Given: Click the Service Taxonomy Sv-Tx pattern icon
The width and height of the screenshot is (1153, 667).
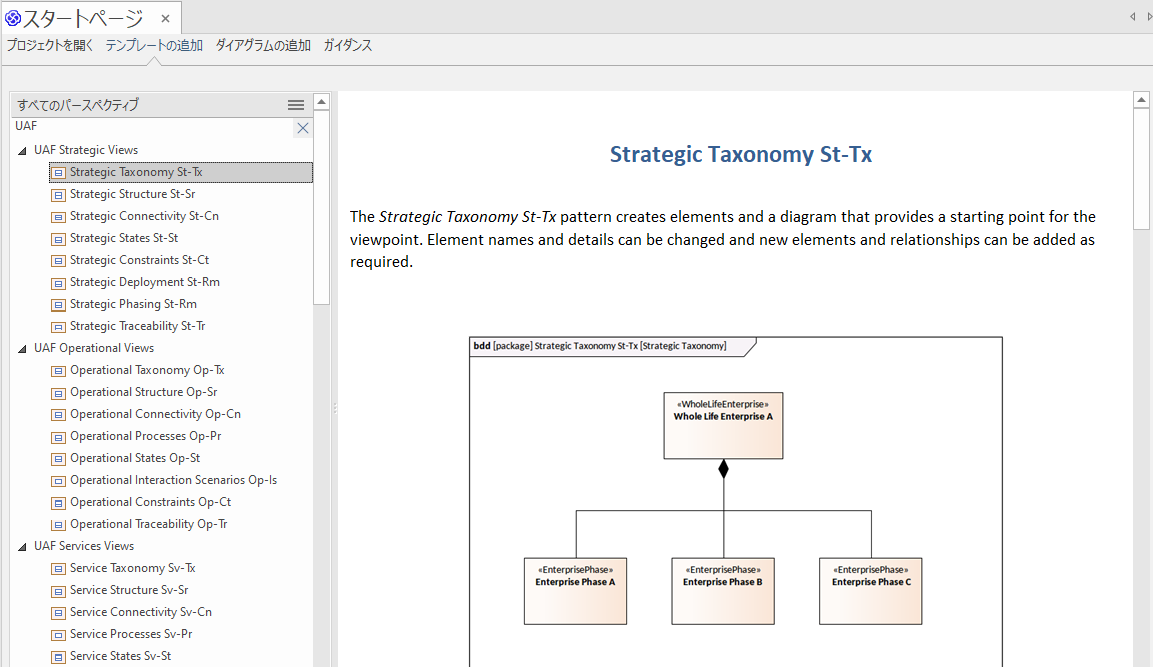Looking at the screenshot, I should pyautogui.click(x=58, y=569).
